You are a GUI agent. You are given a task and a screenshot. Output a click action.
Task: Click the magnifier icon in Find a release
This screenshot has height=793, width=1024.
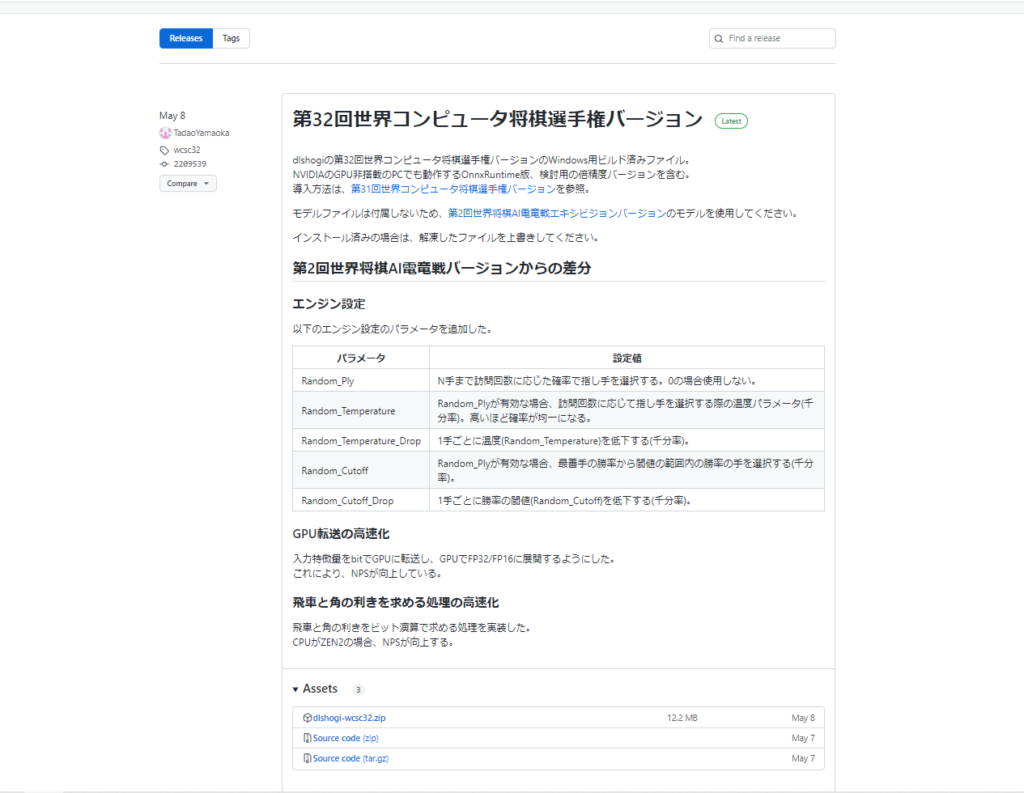point(719,39)
